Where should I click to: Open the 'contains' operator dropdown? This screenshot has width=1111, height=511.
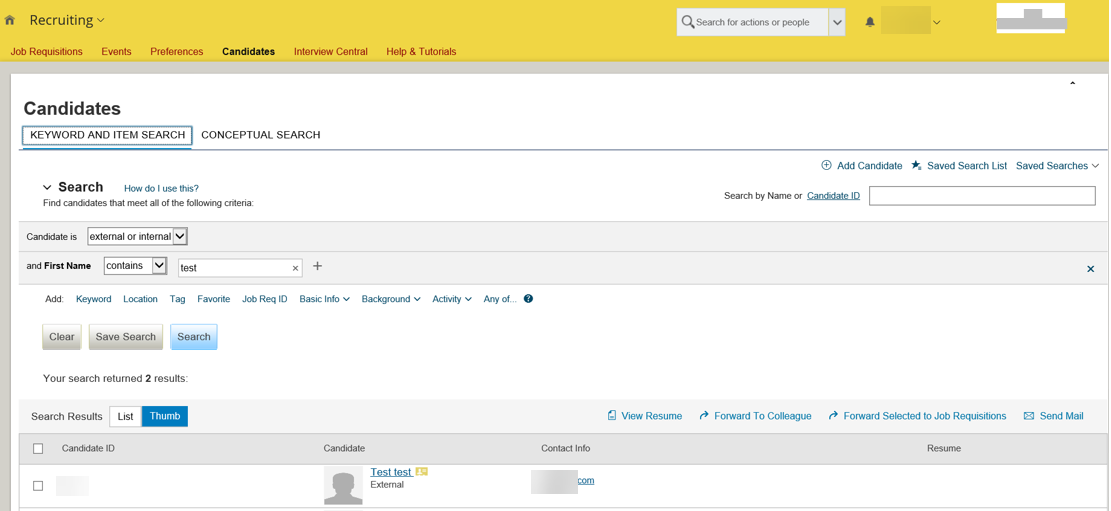135,266
